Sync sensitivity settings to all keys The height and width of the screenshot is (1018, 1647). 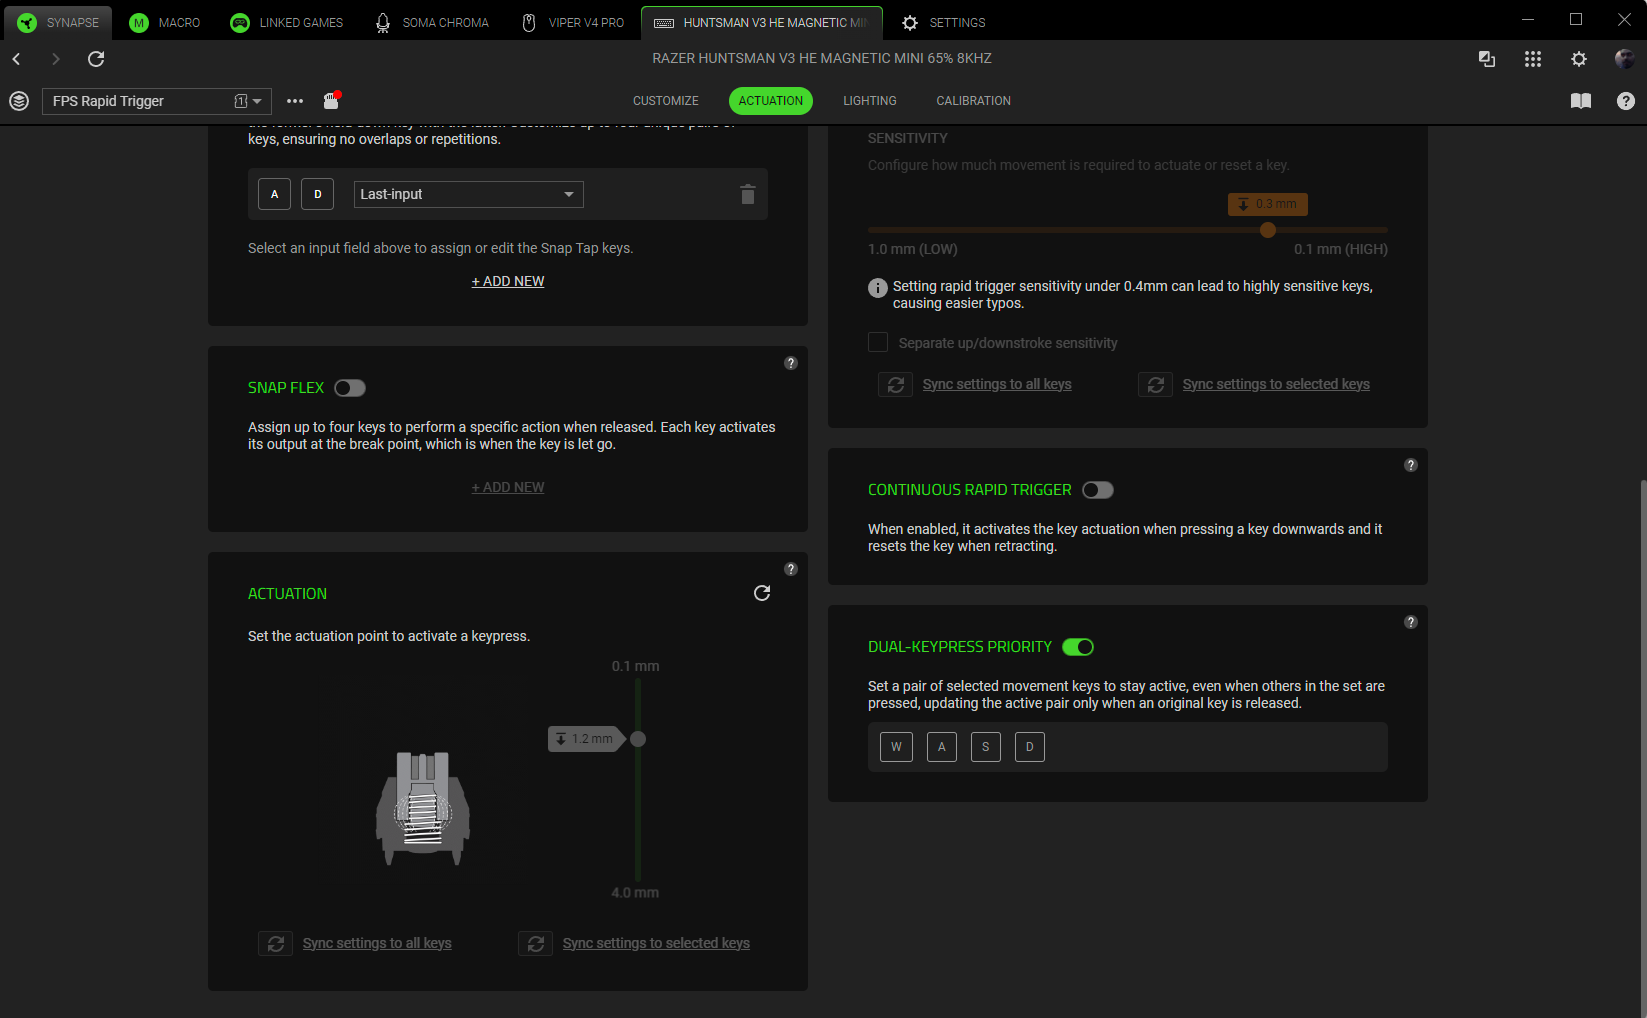click(x=997, y=384)
